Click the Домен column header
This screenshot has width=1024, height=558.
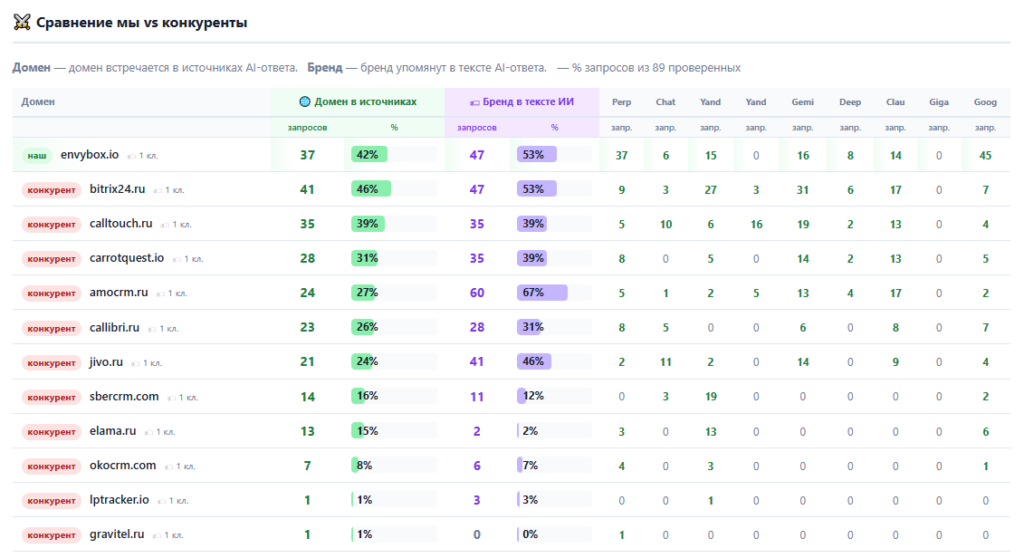pyautogui.click(x=38, y=102)
